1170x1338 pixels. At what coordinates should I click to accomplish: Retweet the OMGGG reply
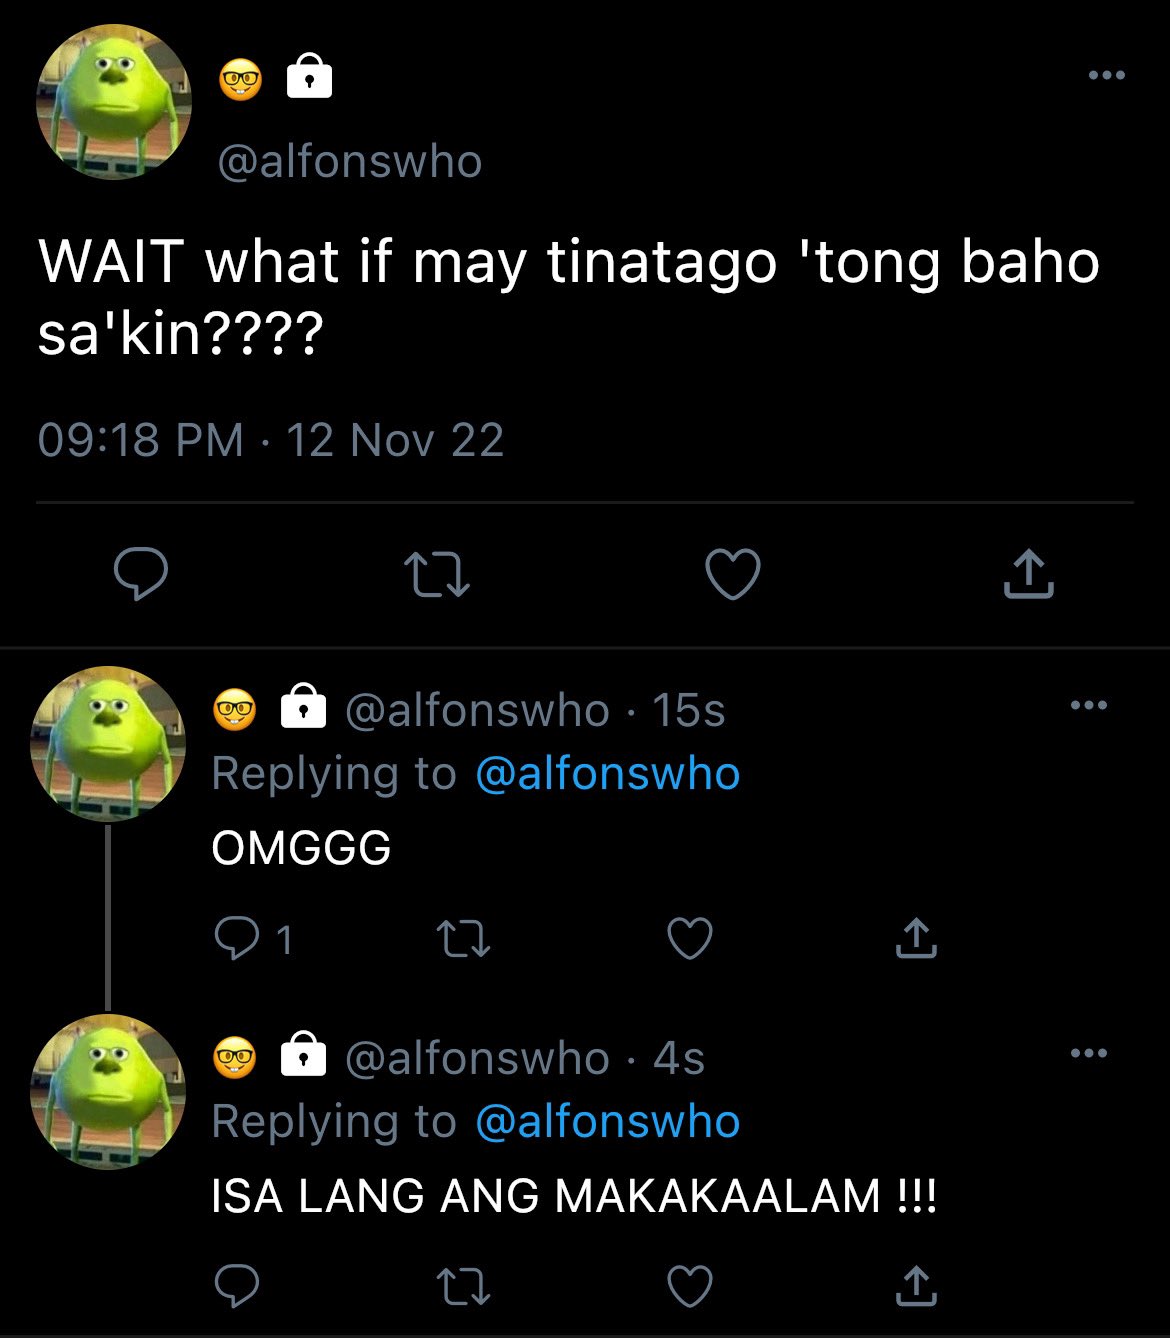[464, 939]
